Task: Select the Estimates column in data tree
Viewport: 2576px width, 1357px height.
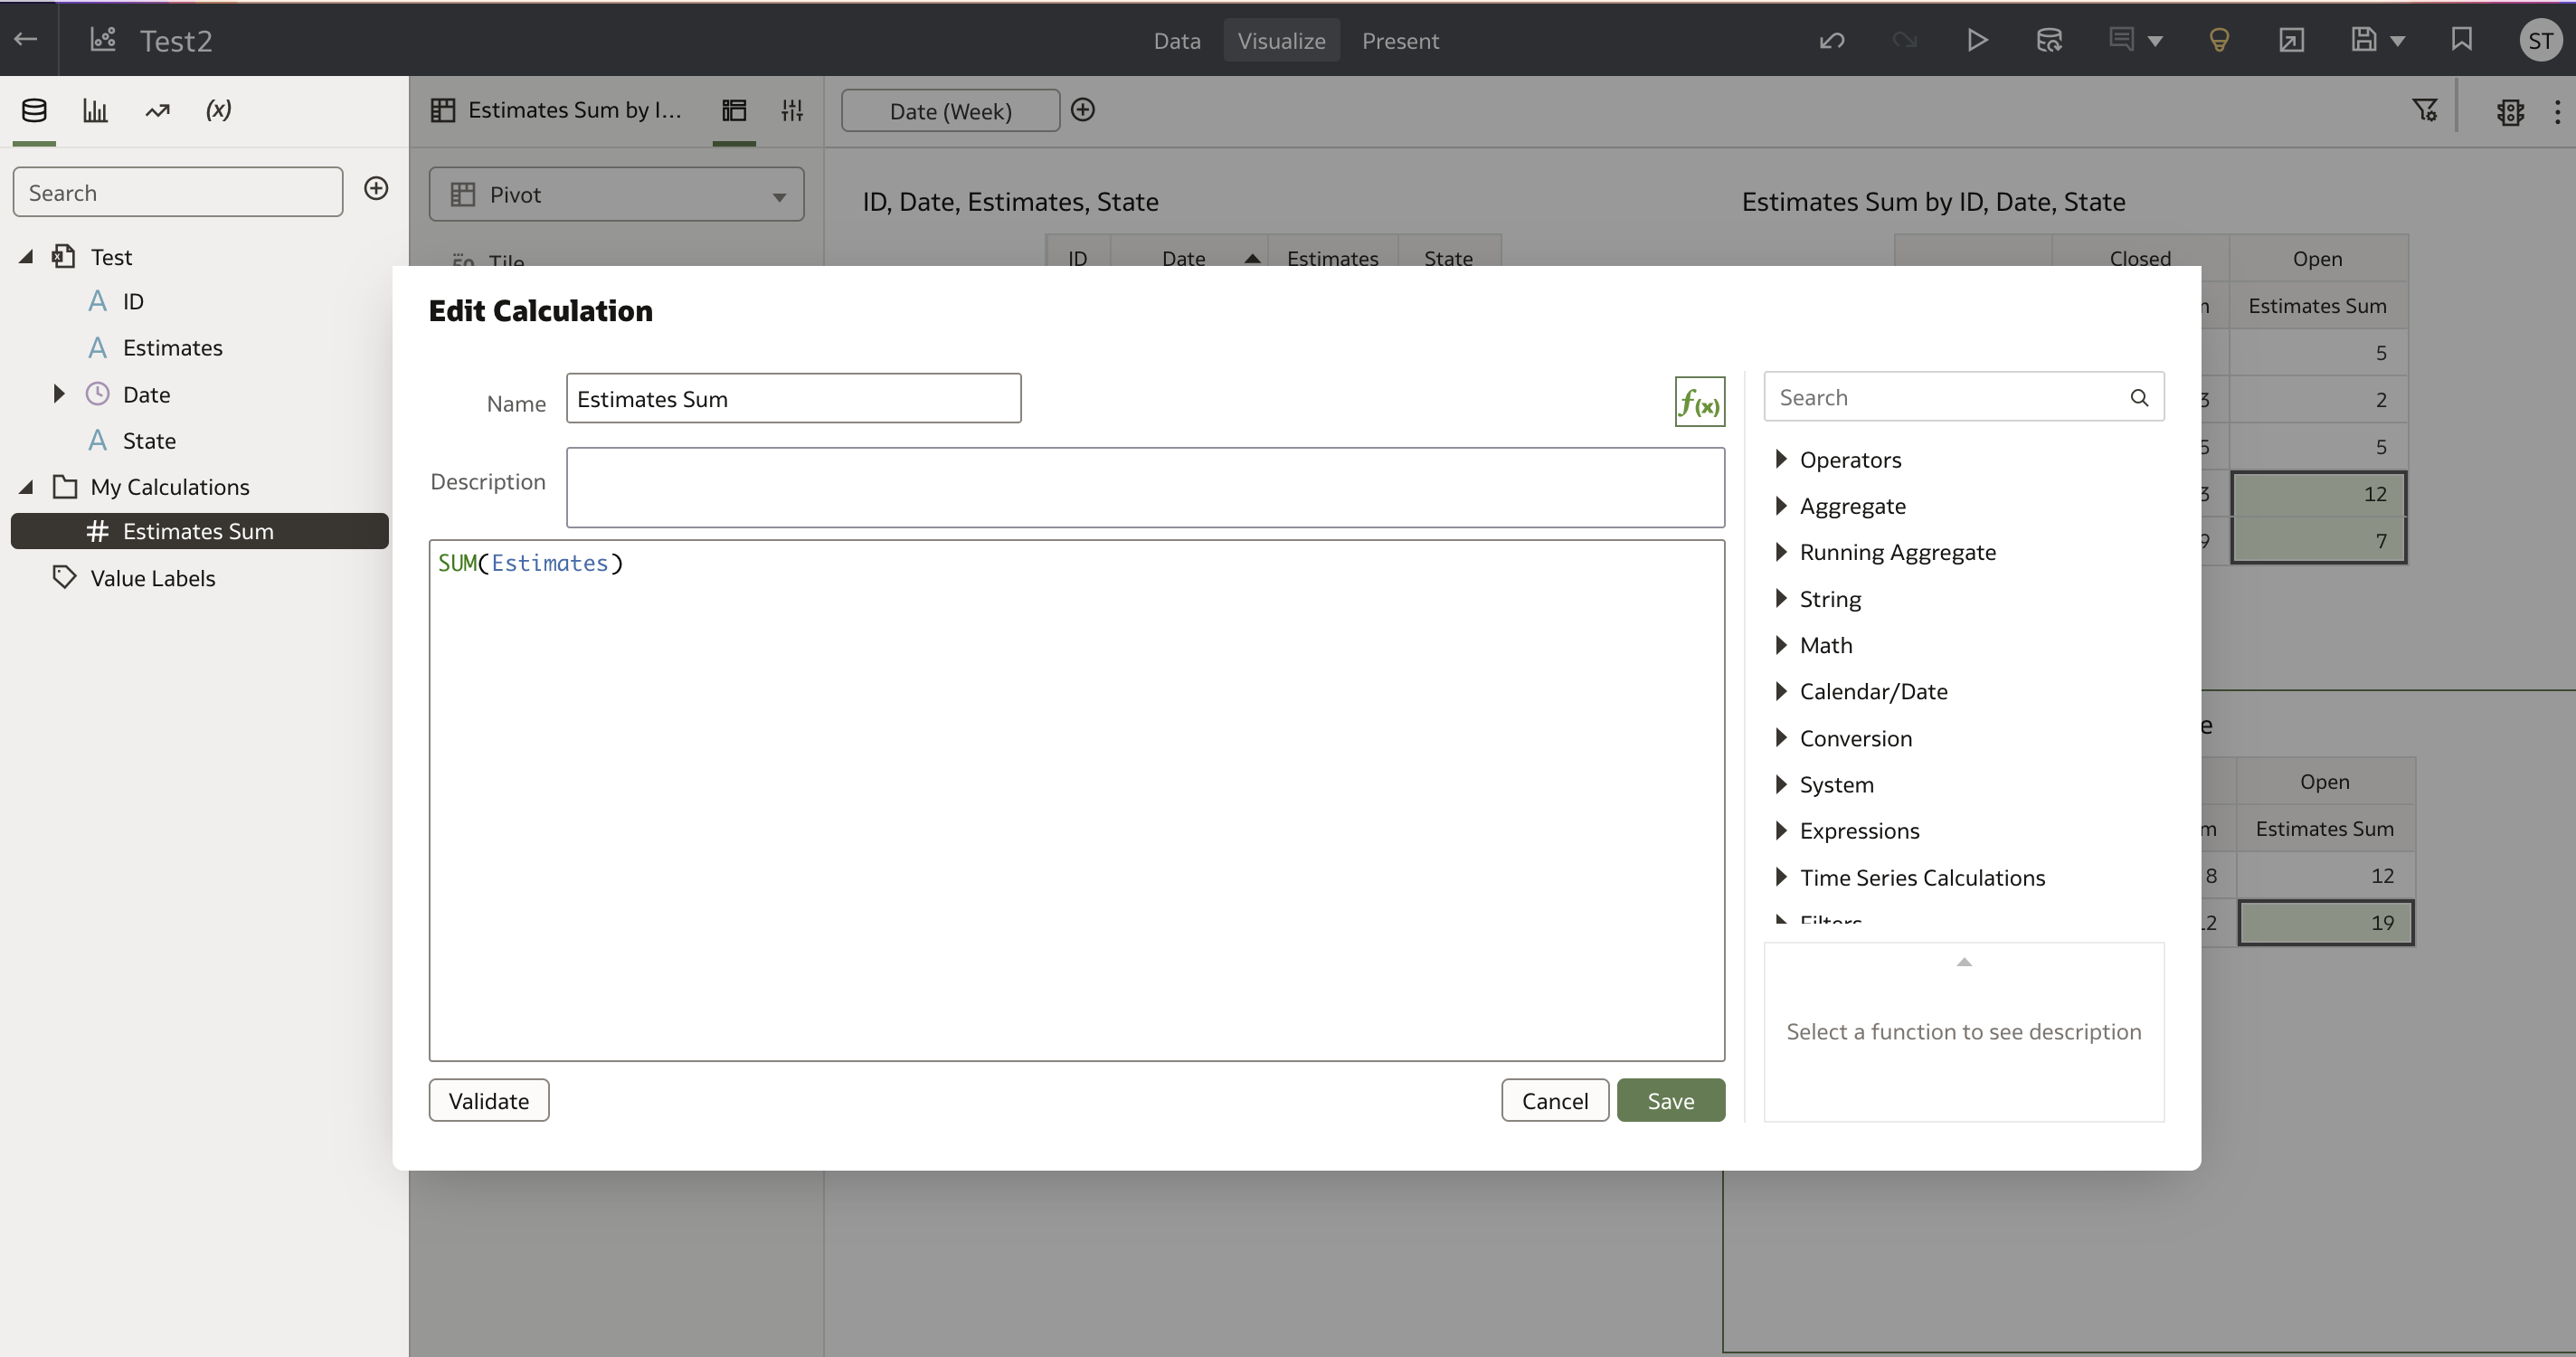Action: tap(172, 348)
